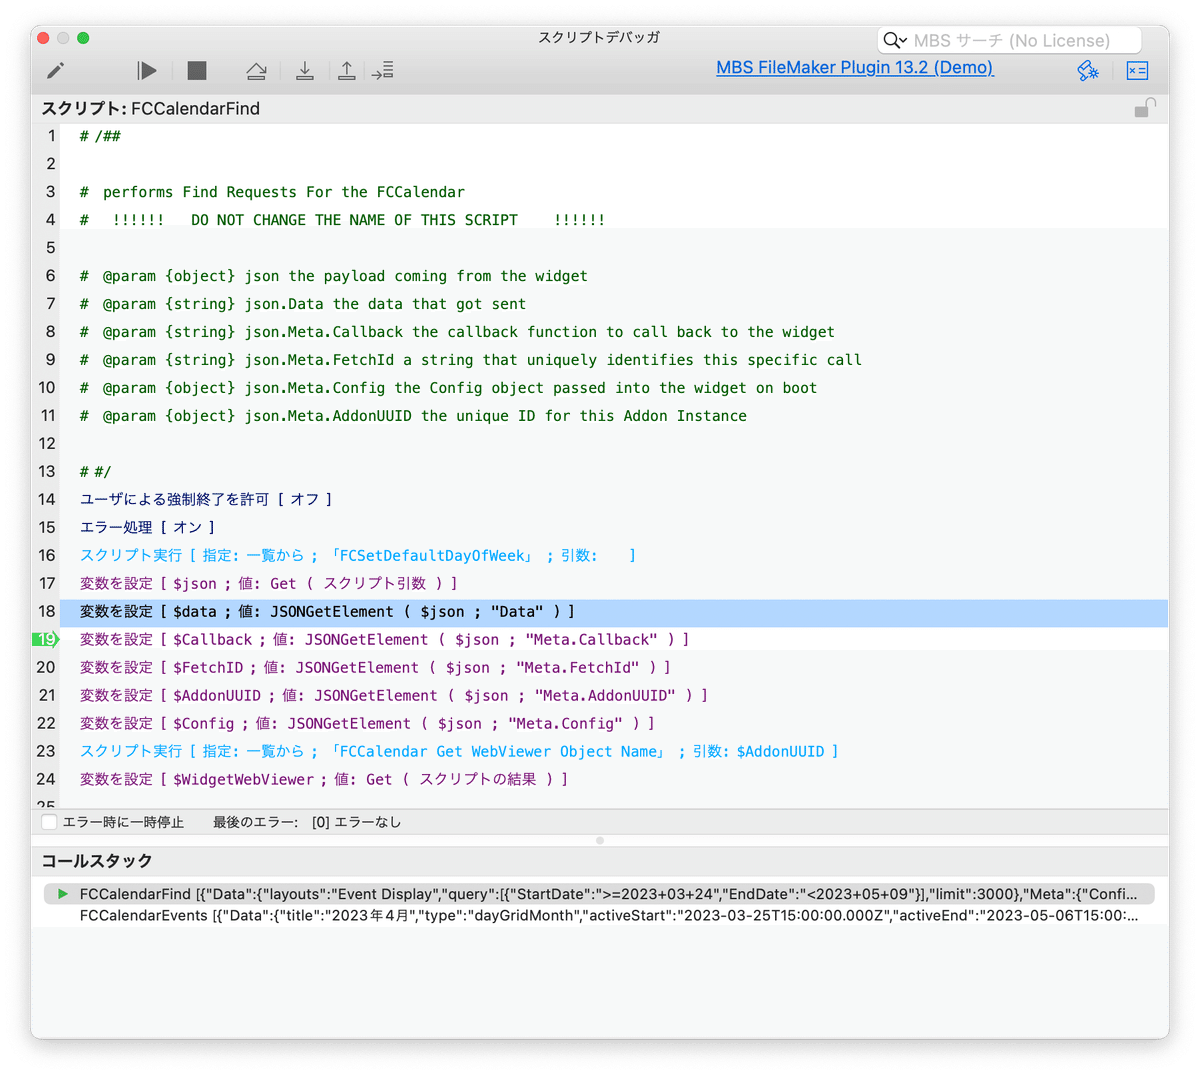Click the magnifier in the MBS search box
The width and height of the screenshot is (1200, 1075).
point(893,40)
